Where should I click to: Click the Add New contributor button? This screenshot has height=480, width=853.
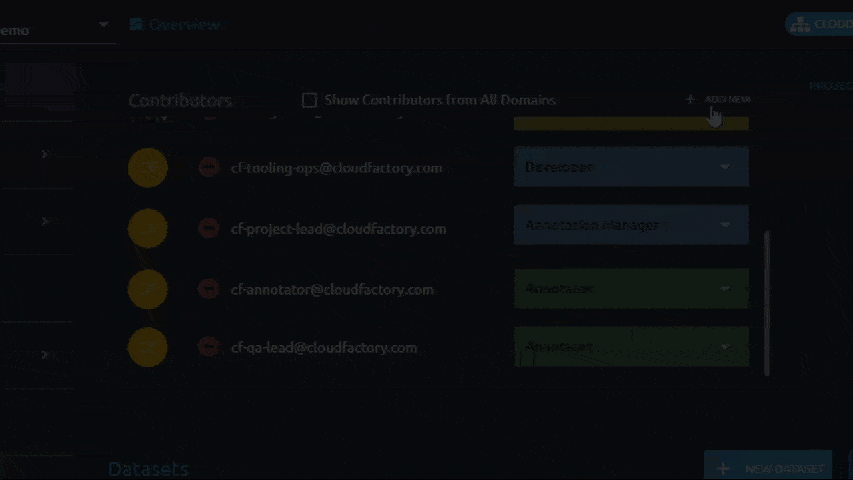(718, 99)
